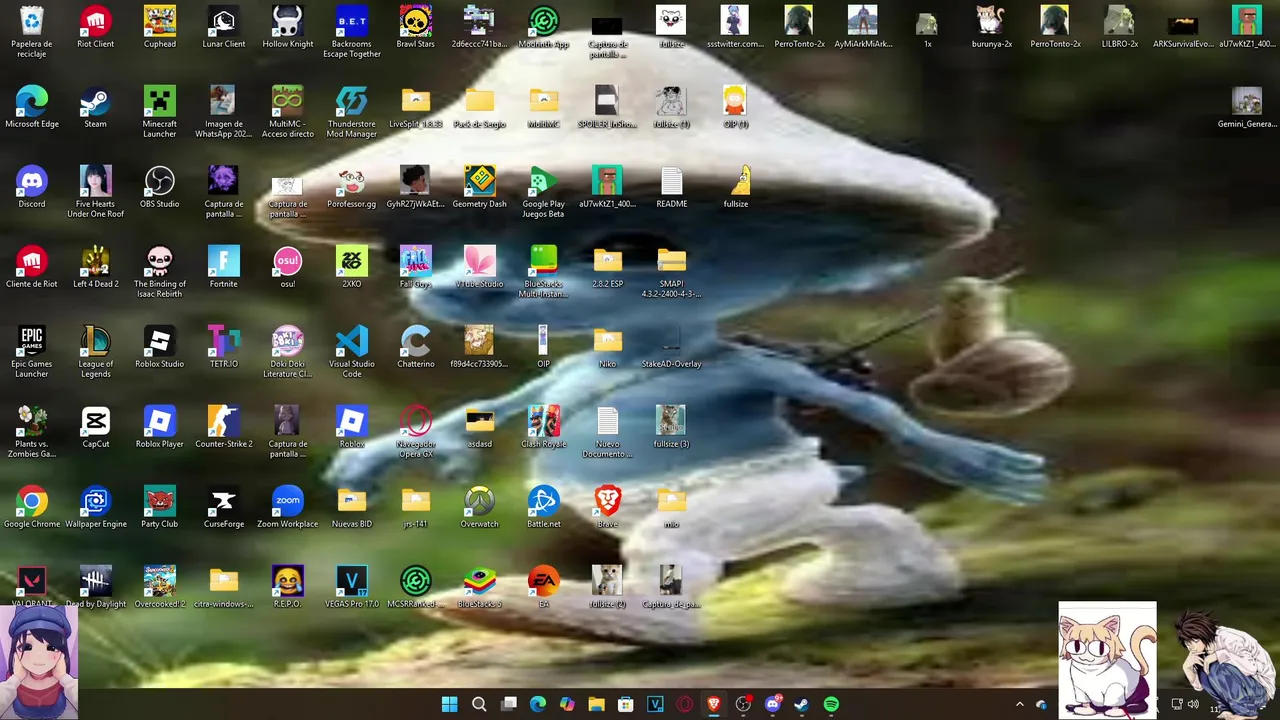Select the fullsize (3) image

point(671,427)
